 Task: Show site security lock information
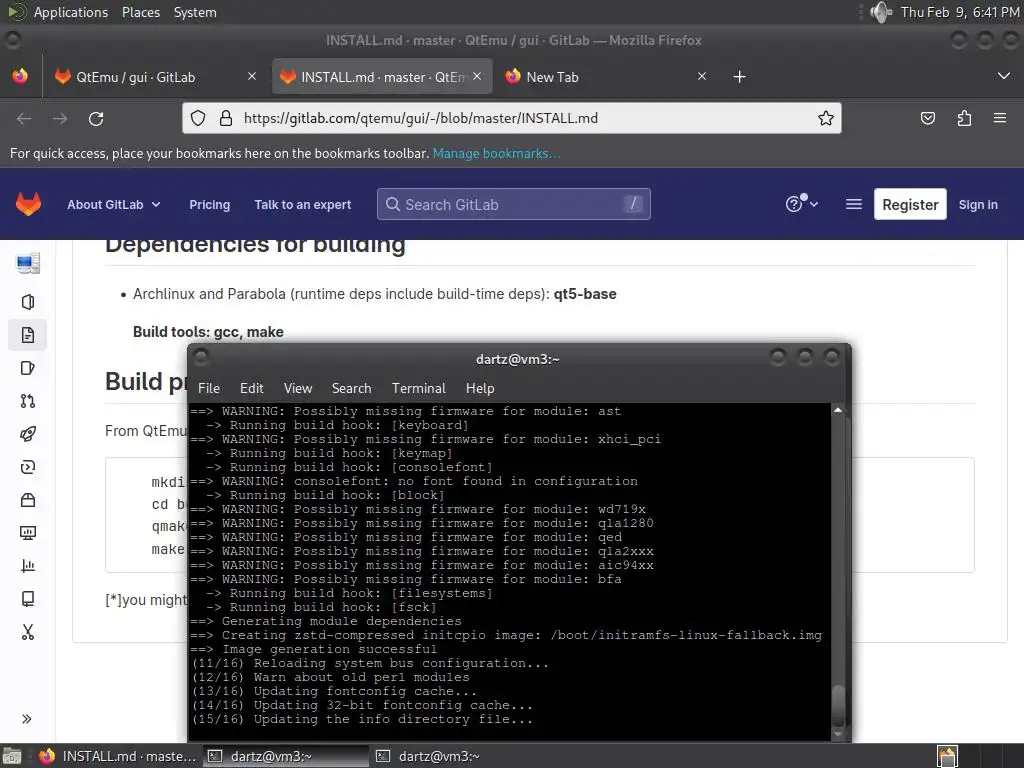click(x=225, y=118)
